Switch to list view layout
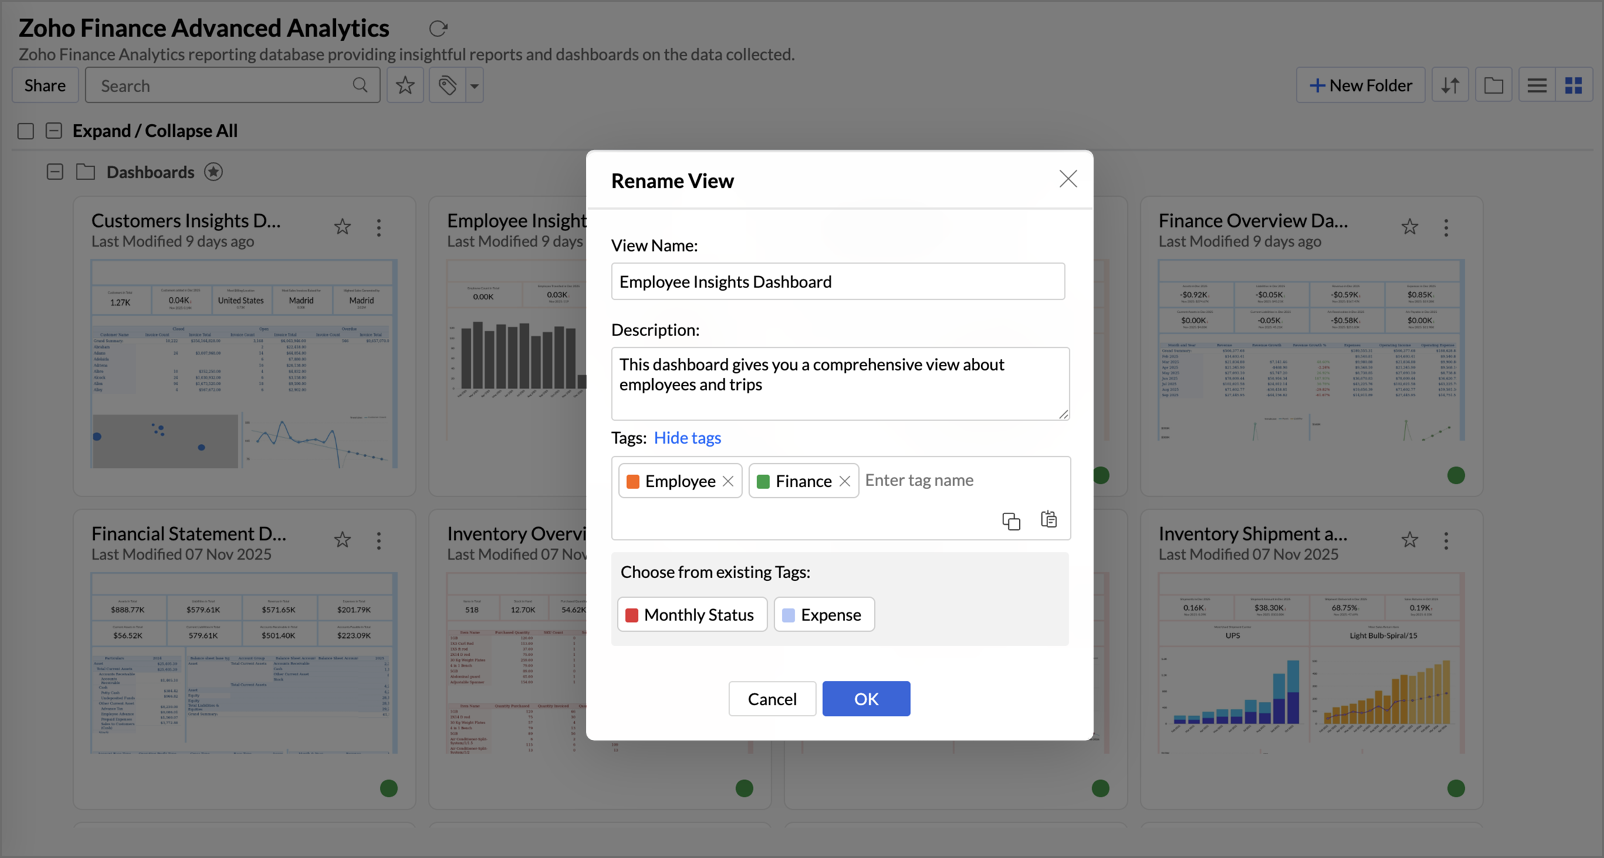The width and height of the screenshot is (1604, 858). point(1536,86)
